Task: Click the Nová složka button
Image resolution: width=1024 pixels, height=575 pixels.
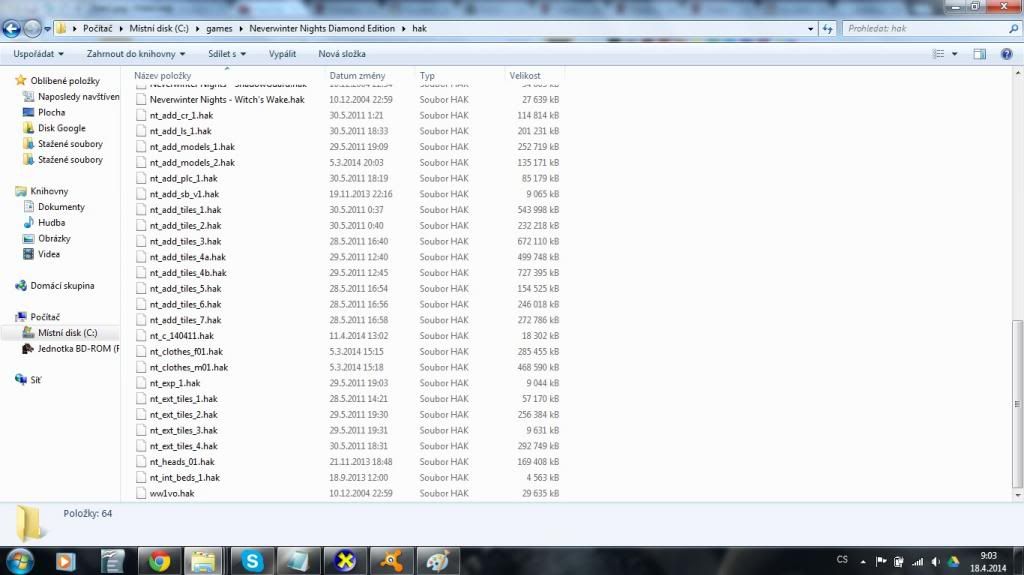Action: click(342, 54)
